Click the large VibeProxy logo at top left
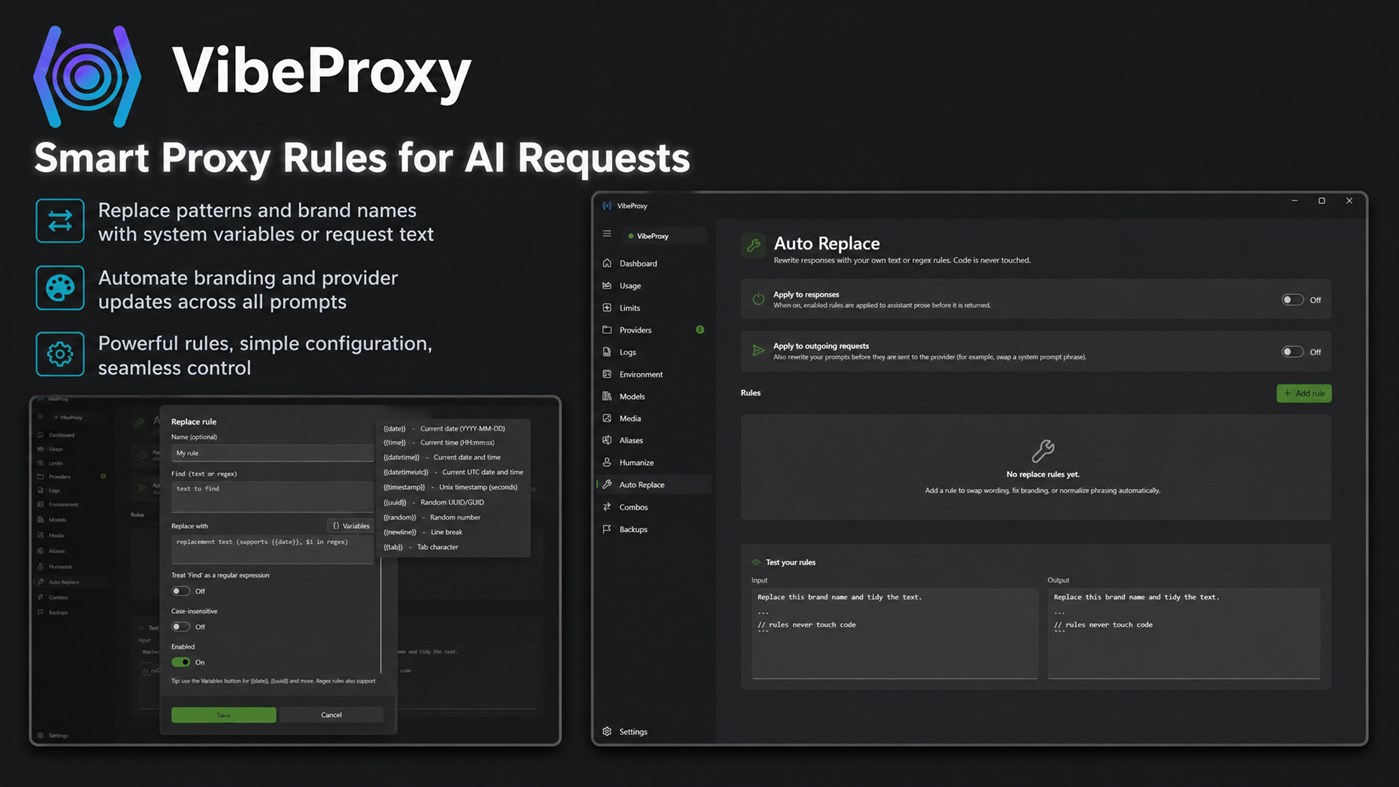 (87, 77)
